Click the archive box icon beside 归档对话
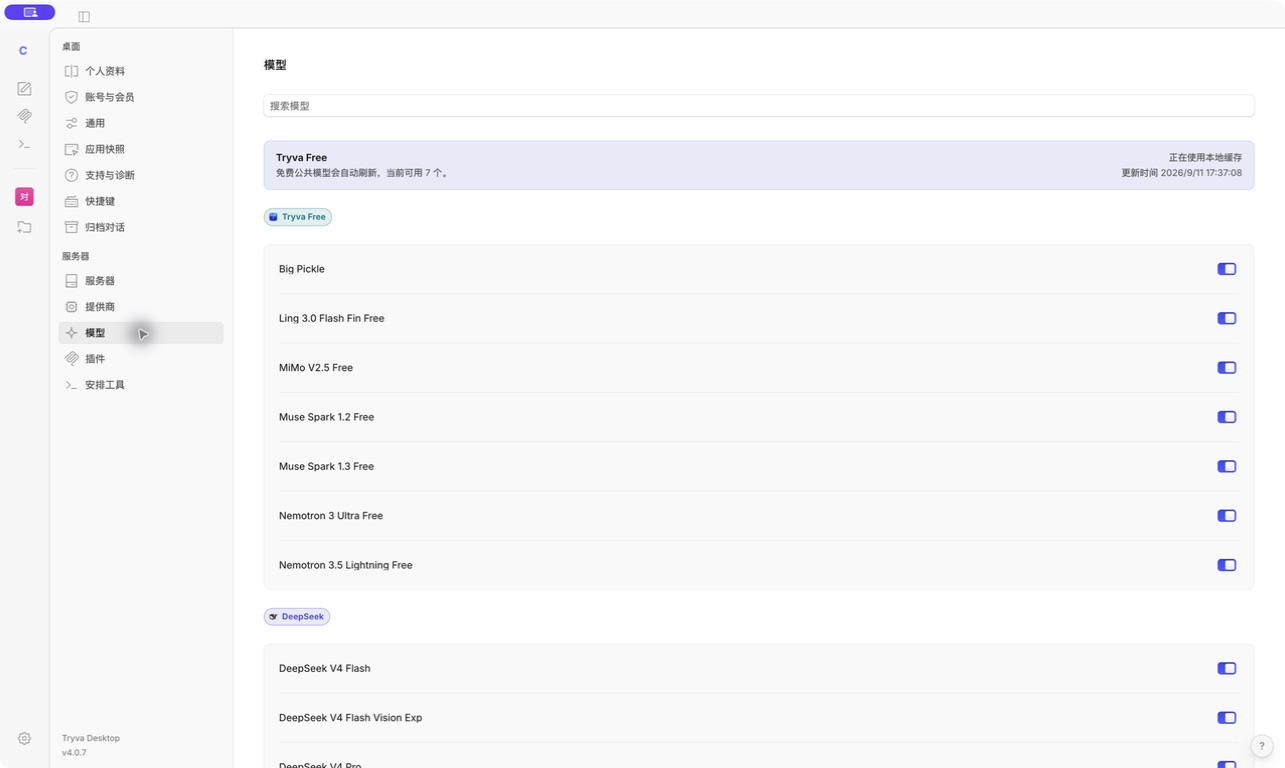This screenshot has width=1285, height=768. tap(71, 227)
